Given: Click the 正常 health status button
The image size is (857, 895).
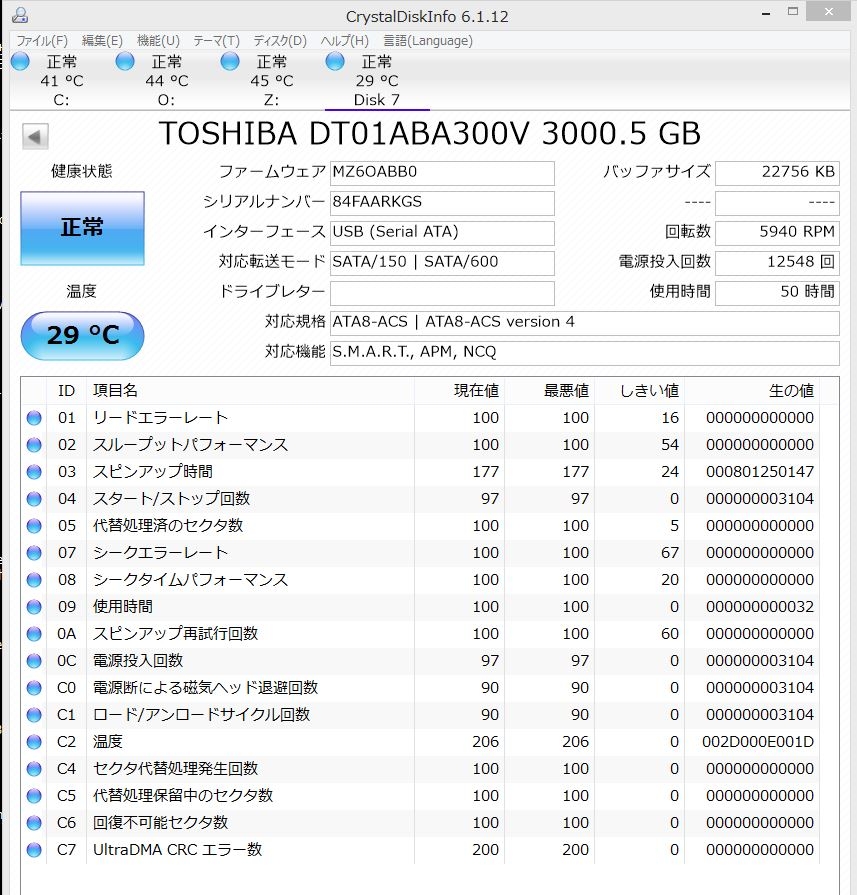Looking at the screenshot, I should pyautogui.click(x=82, y=228).
